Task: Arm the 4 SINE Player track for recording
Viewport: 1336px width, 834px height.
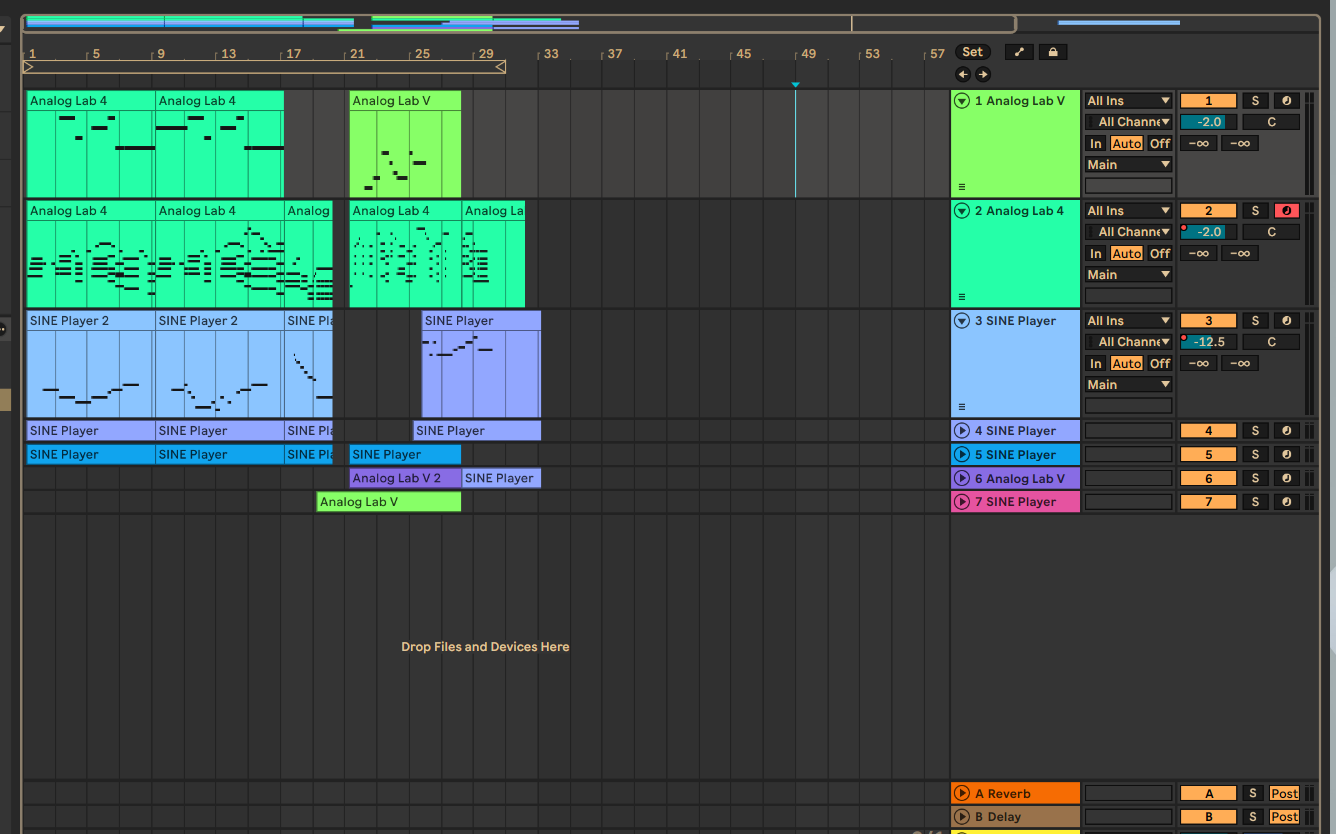Action: [x=1286, y=431]
